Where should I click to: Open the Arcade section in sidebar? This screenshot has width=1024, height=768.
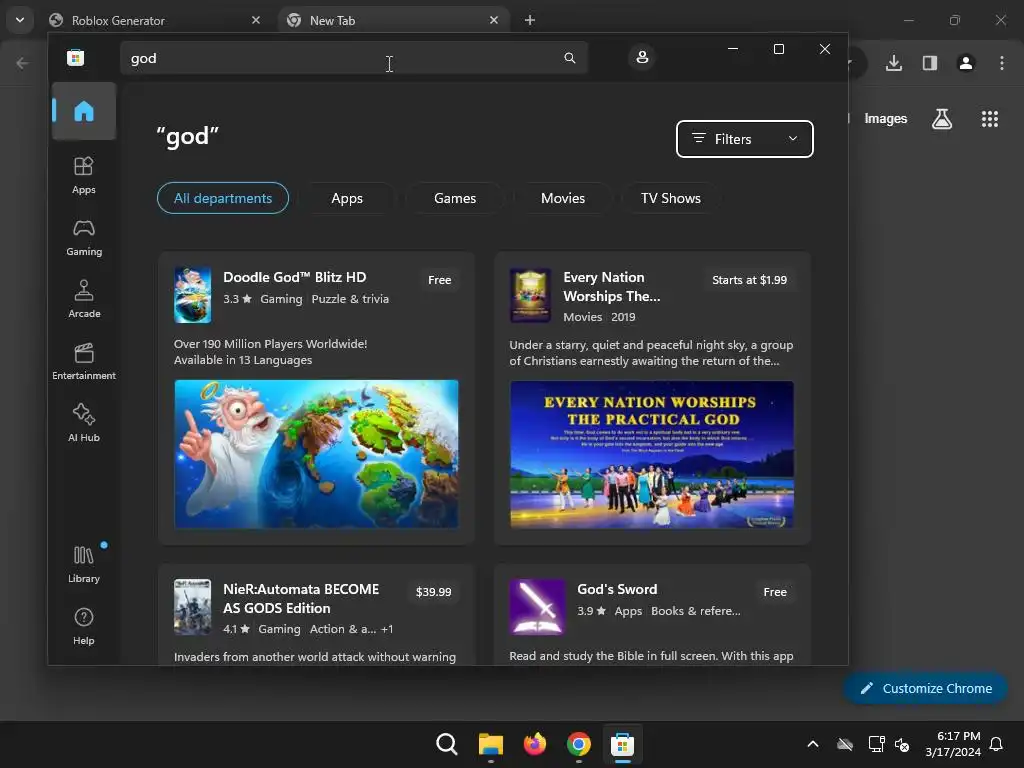pos(84,299)
